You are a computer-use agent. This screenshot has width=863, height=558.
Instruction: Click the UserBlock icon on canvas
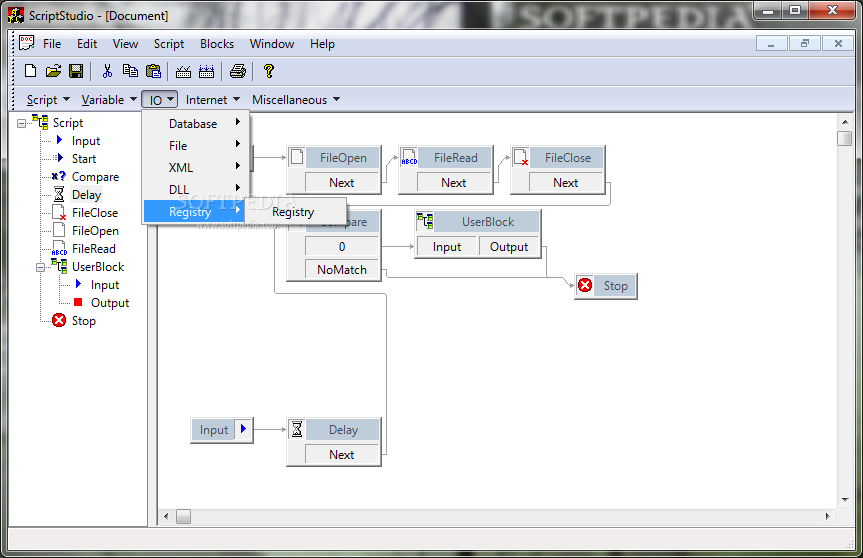click(x=425, y=221)
